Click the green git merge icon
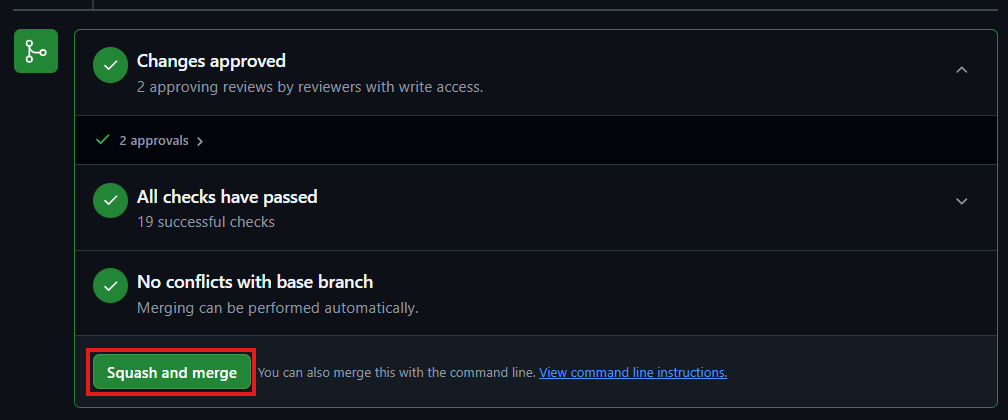Image resolution: width=1008 pixels, height=420 pixels. 36,51
